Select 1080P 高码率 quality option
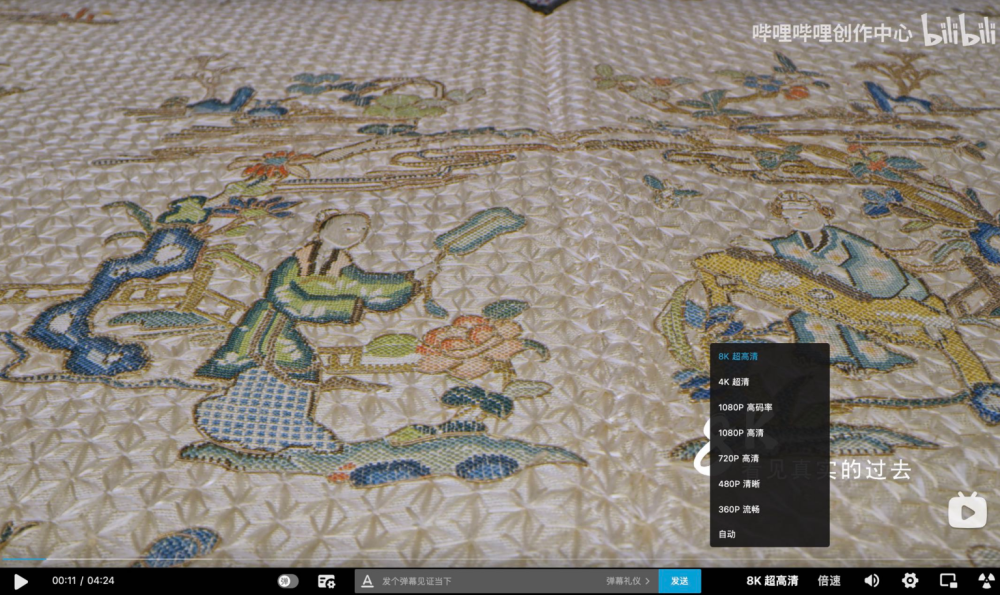 pyautogui.click(x=769, y=408)
